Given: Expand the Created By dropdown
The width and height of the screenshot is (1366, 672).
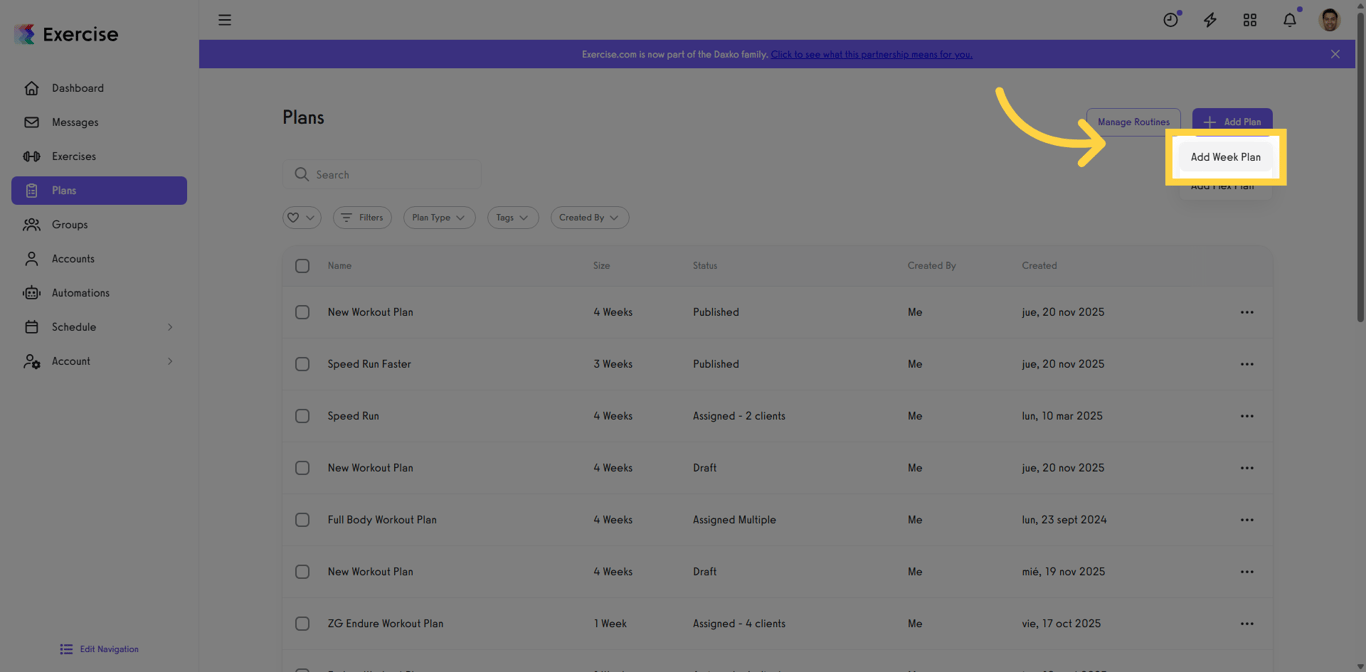Looking at the screenshot, I should pos(589,217).
